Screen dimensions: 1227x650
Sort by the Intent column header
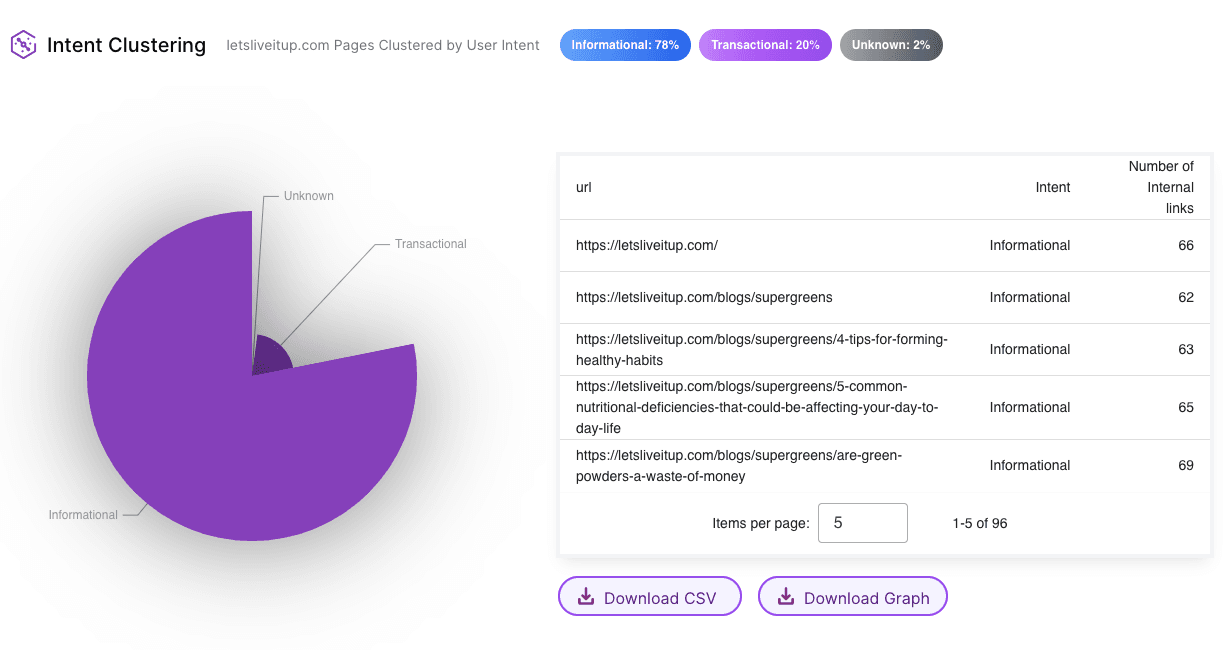tap(1053, 187)
